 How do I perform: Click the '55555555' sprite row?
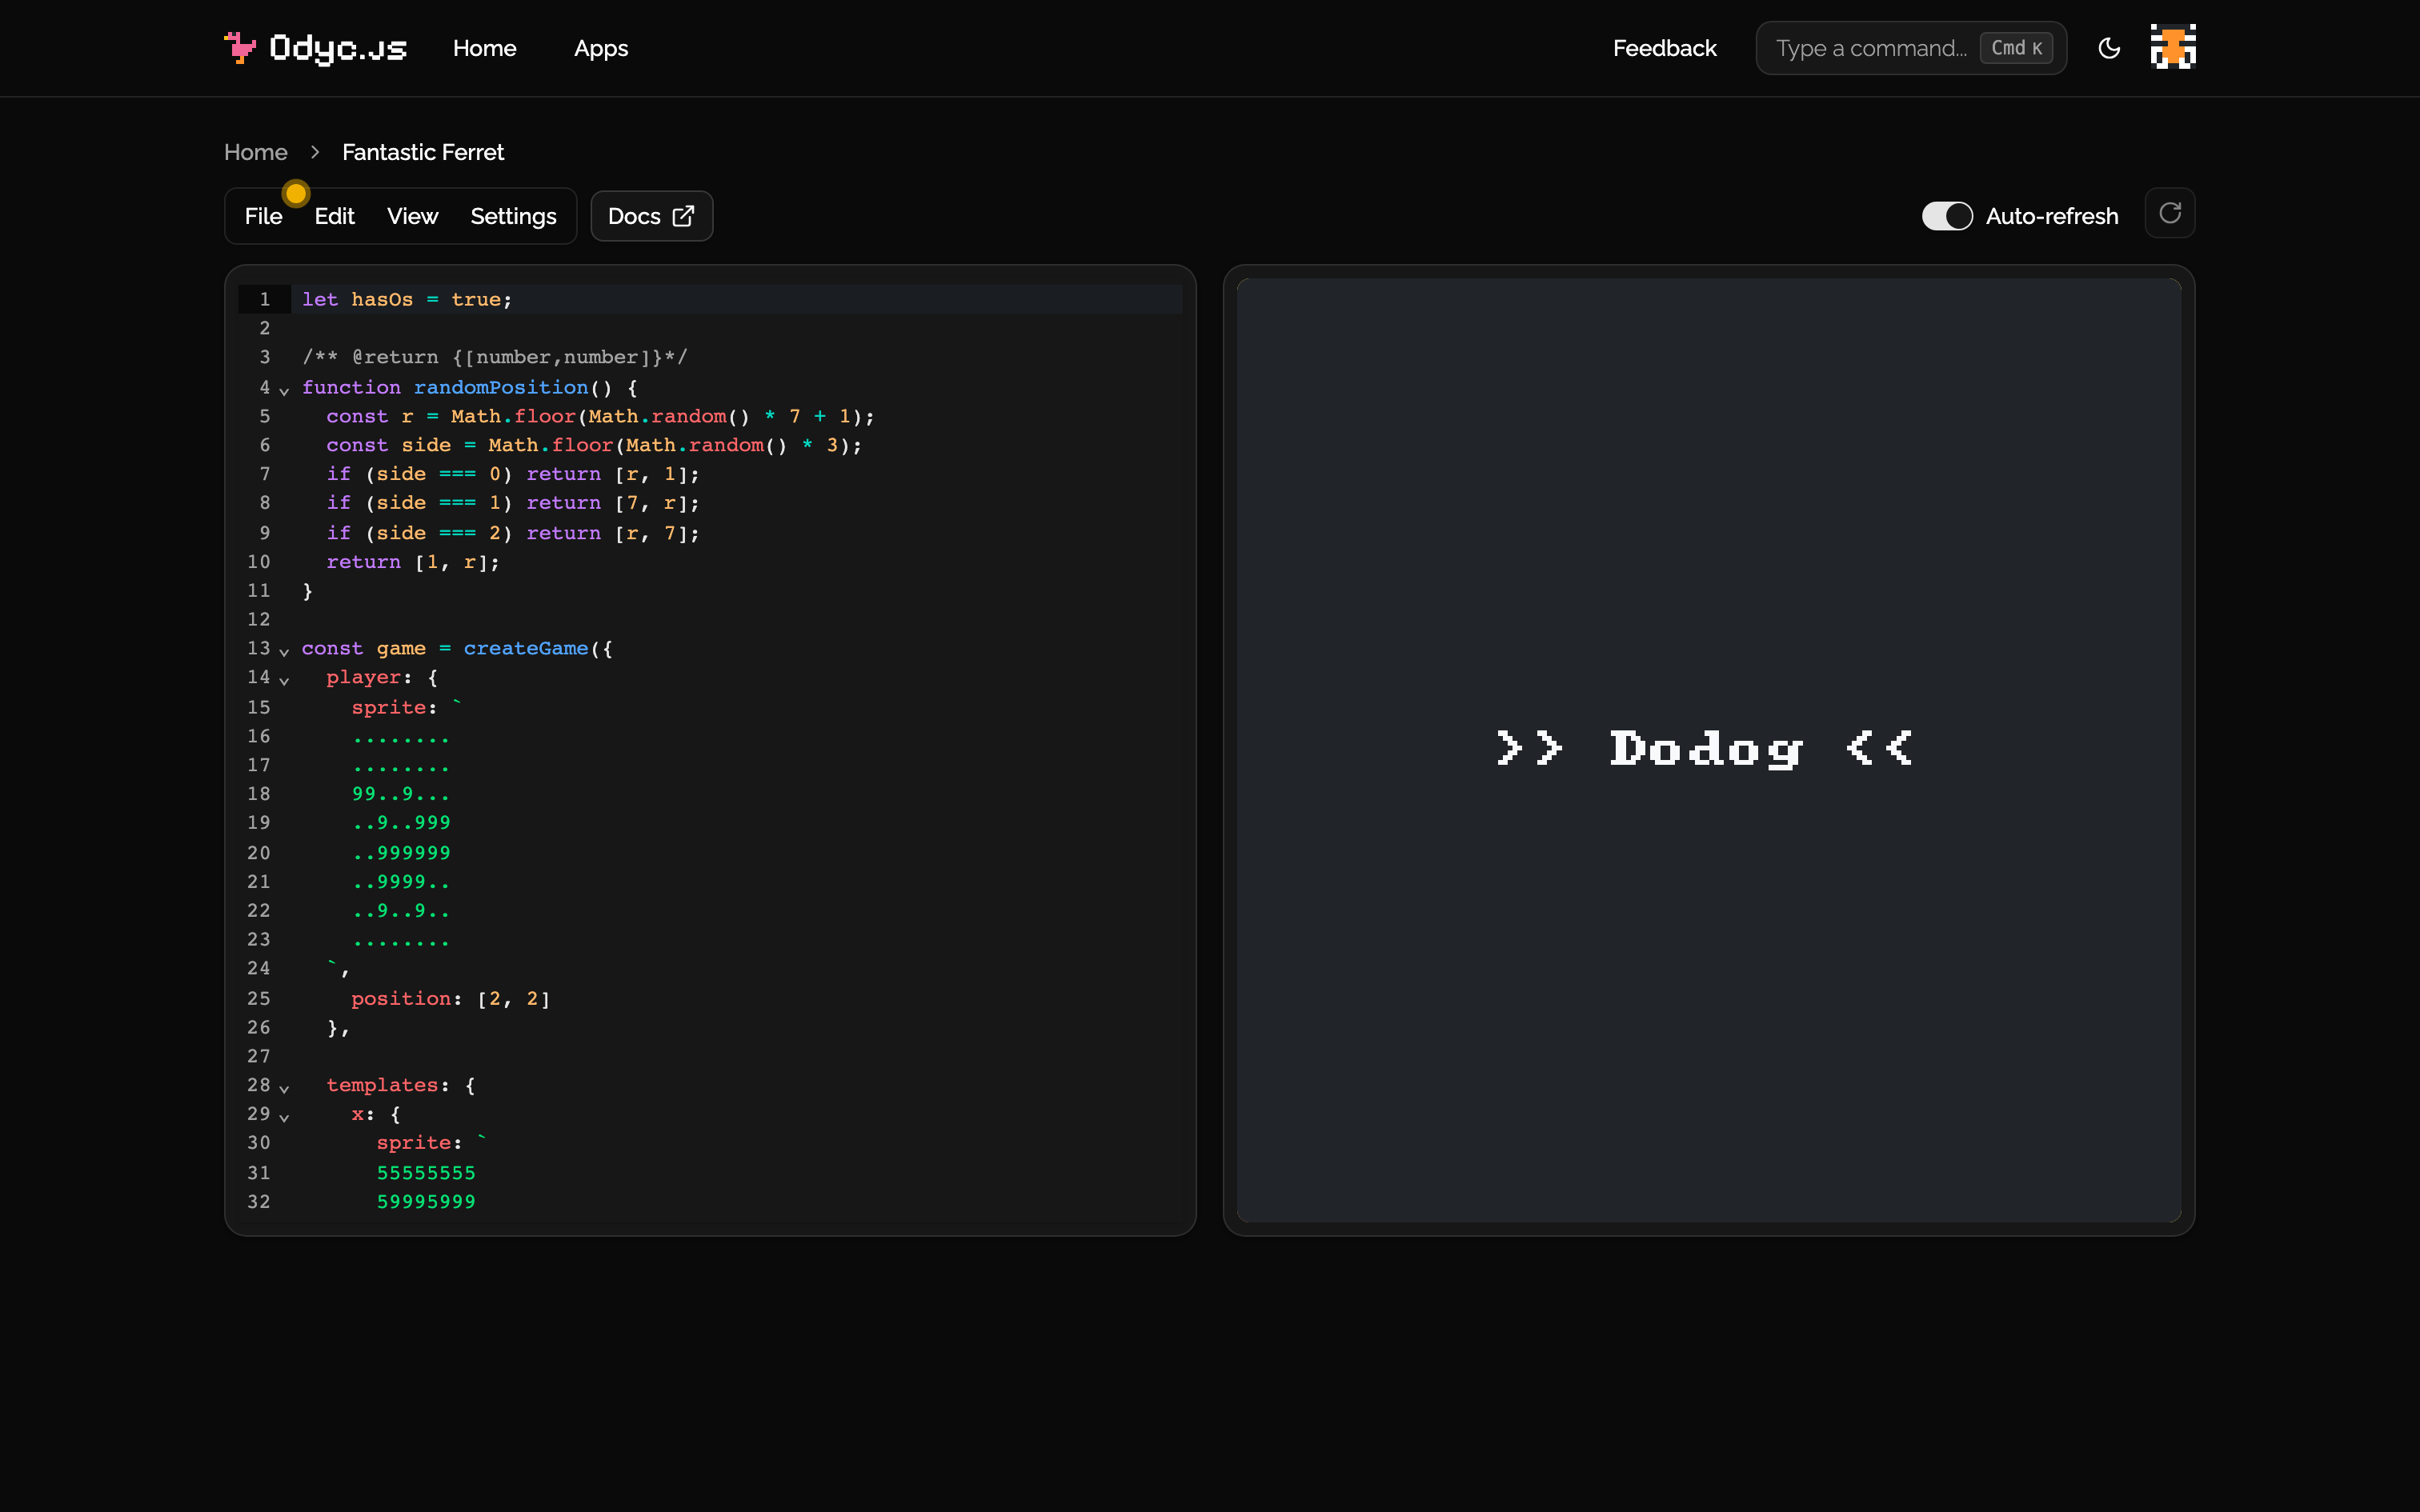[426, 1172]
